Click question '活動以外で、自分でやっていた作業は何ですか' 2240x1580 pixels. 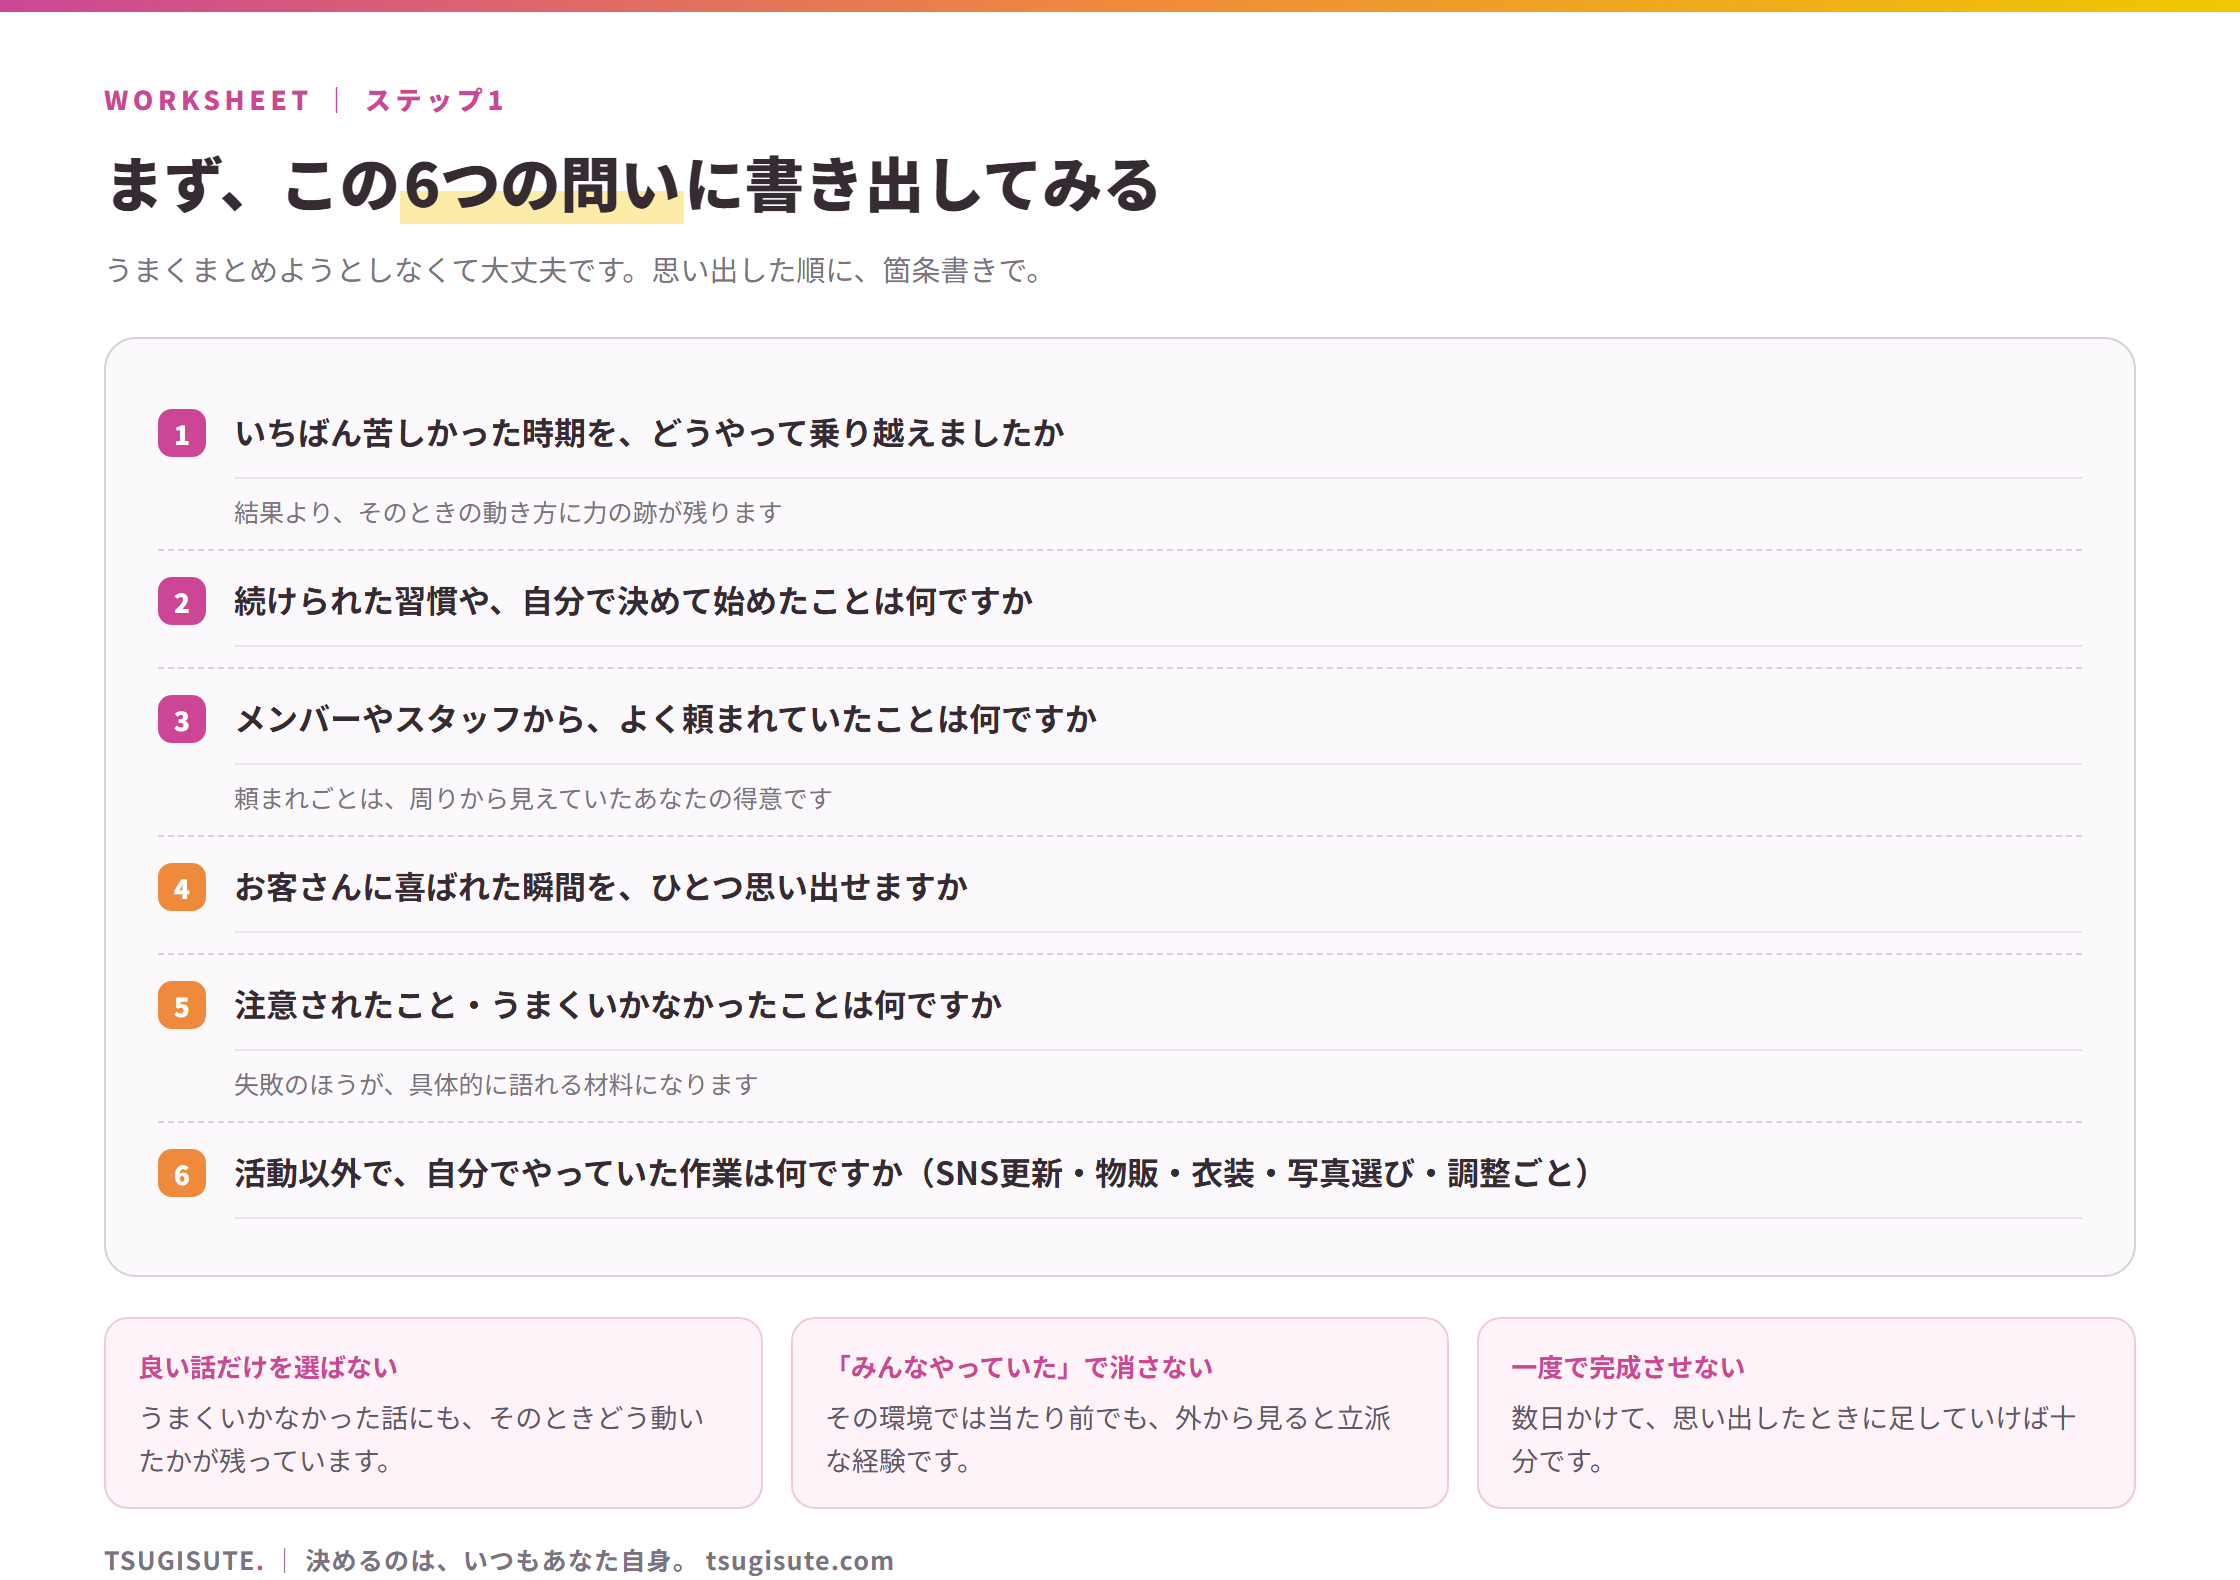[570, 1173]
